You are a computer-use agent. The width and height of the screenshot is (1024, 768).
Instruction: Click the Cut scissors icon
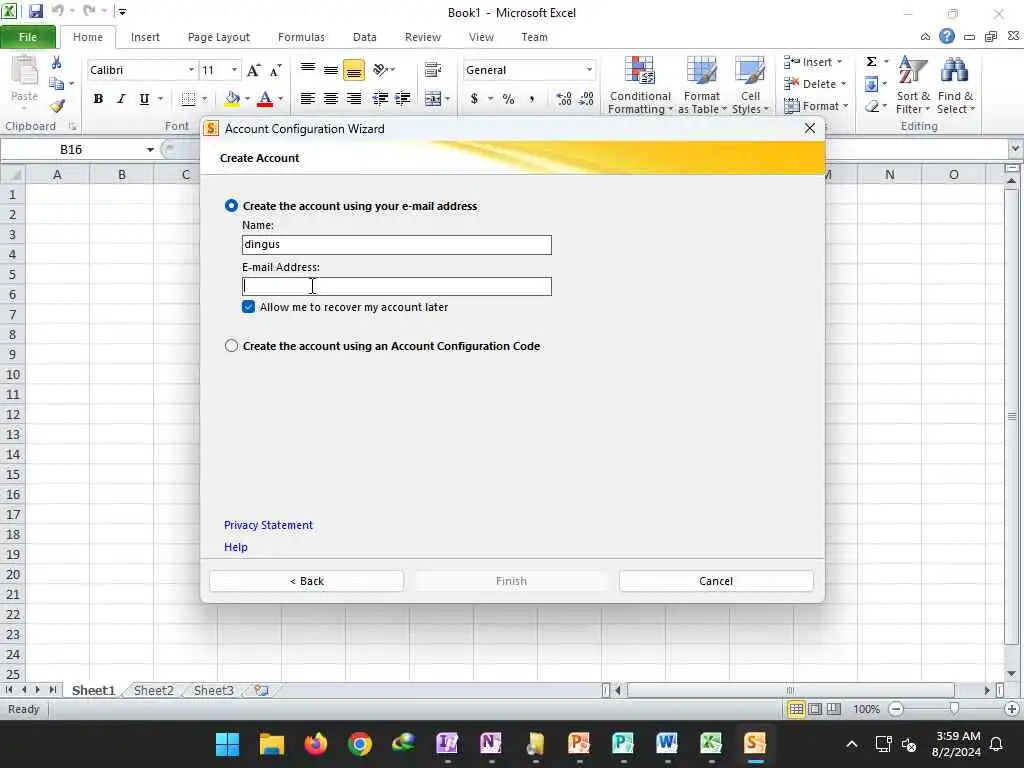coord(57,63)
